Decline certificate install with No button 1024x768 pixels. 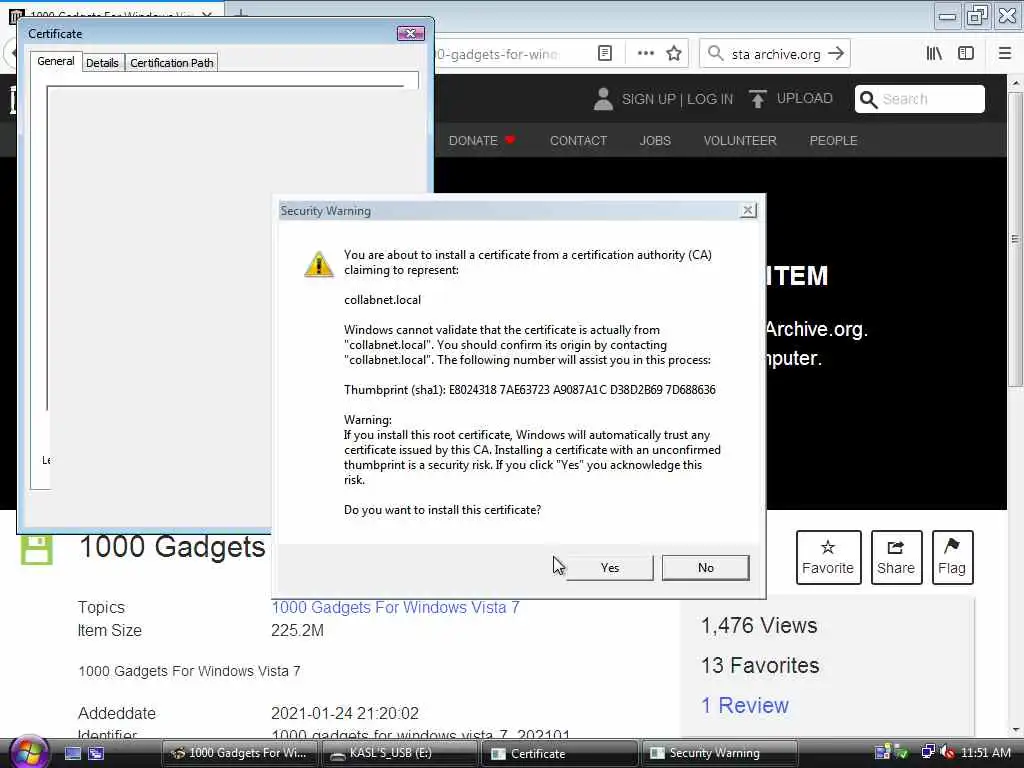click(x=705, y=568)
